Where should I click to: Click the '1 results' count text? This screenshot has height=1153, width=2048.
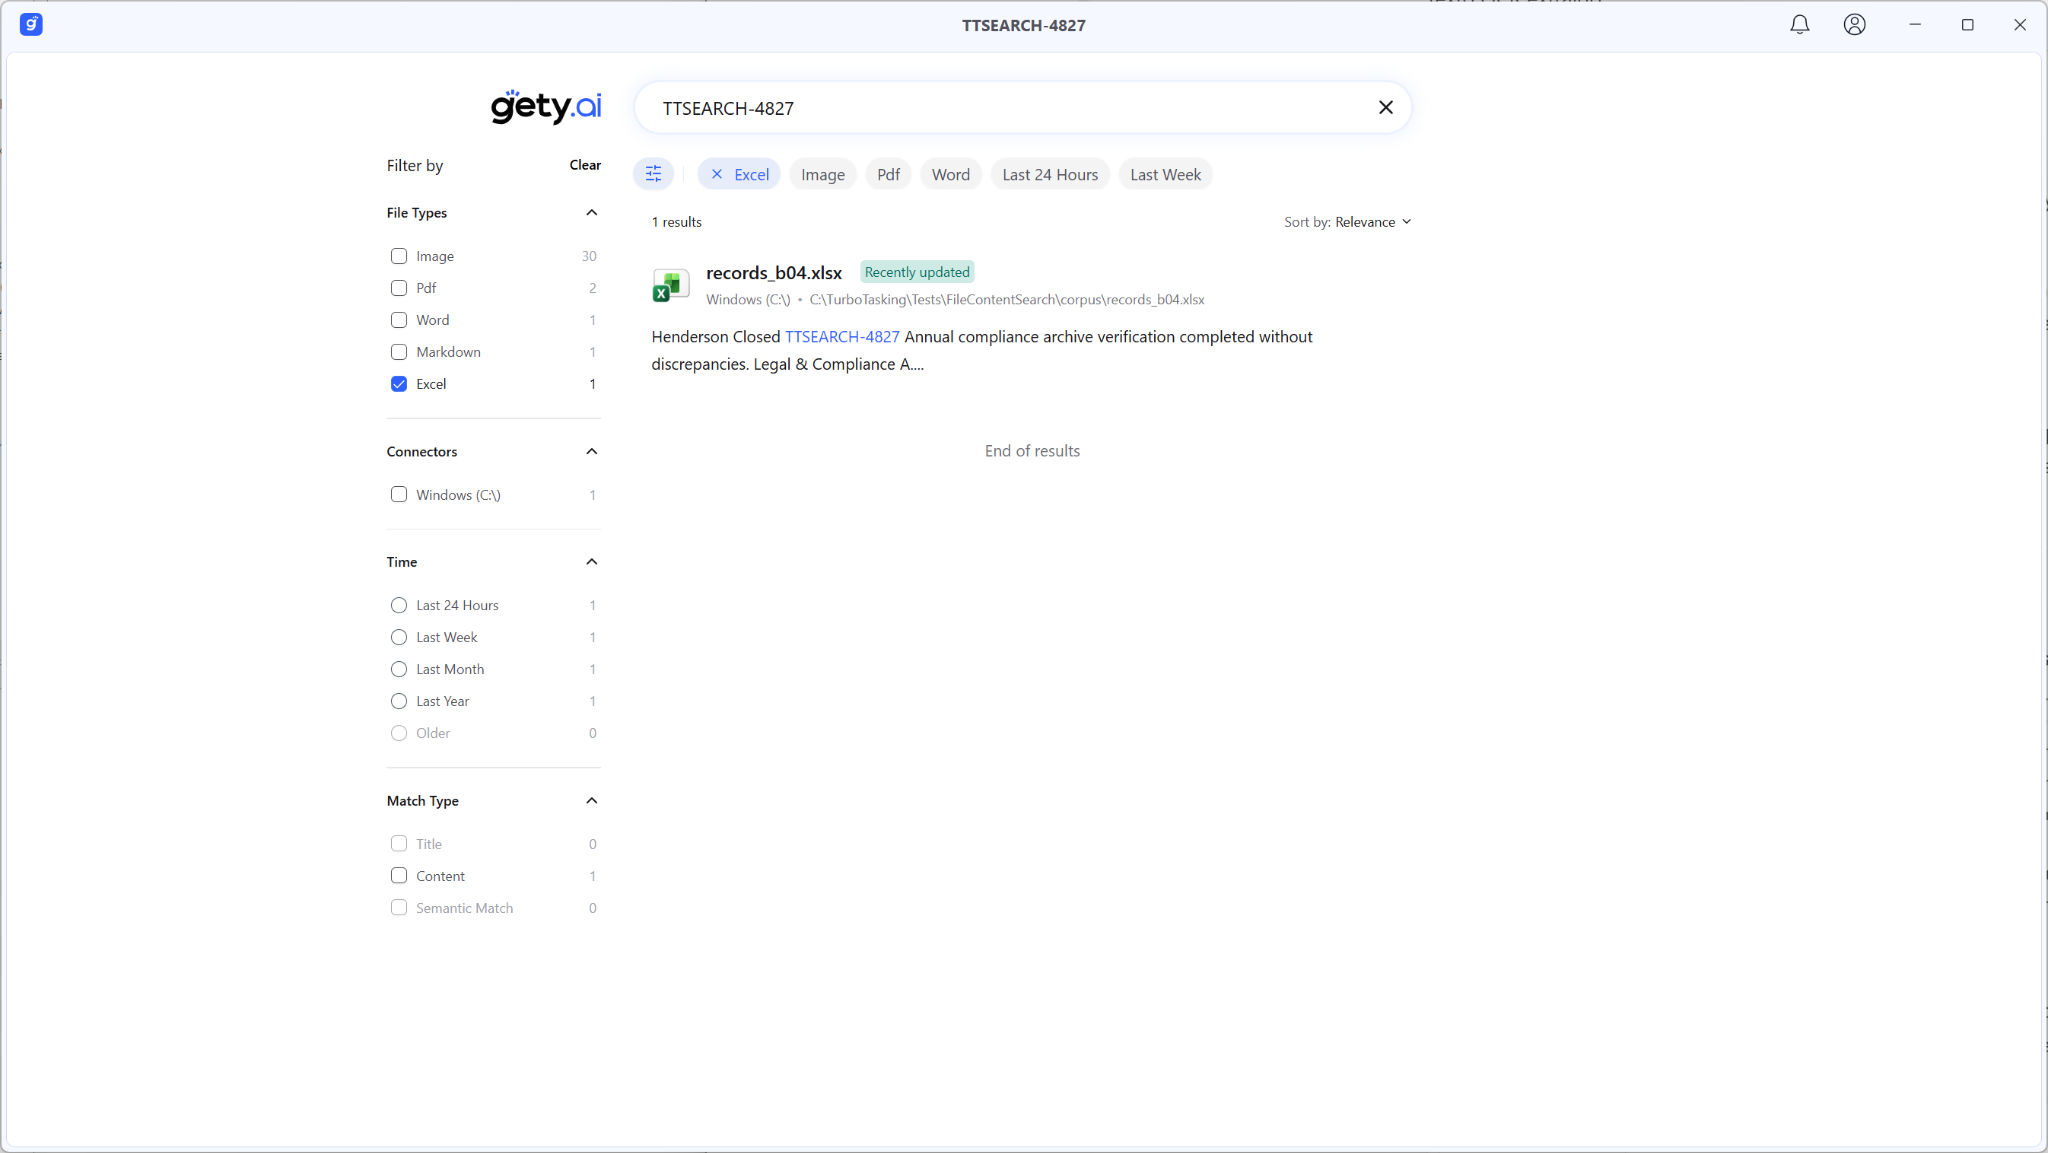677,222
